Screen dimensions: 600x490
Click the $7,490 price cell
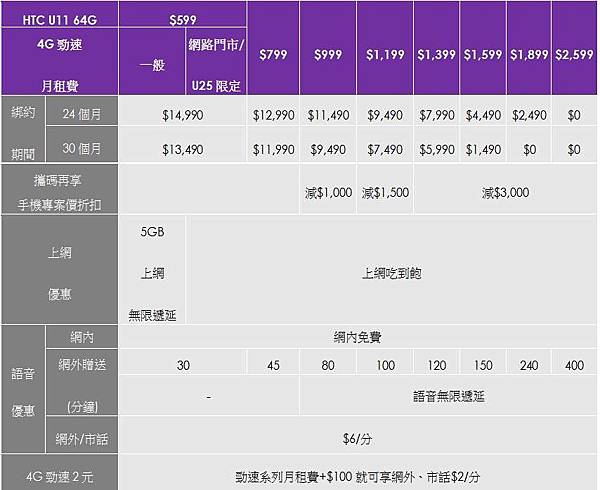pyautogui.click(x=385, y=144)
